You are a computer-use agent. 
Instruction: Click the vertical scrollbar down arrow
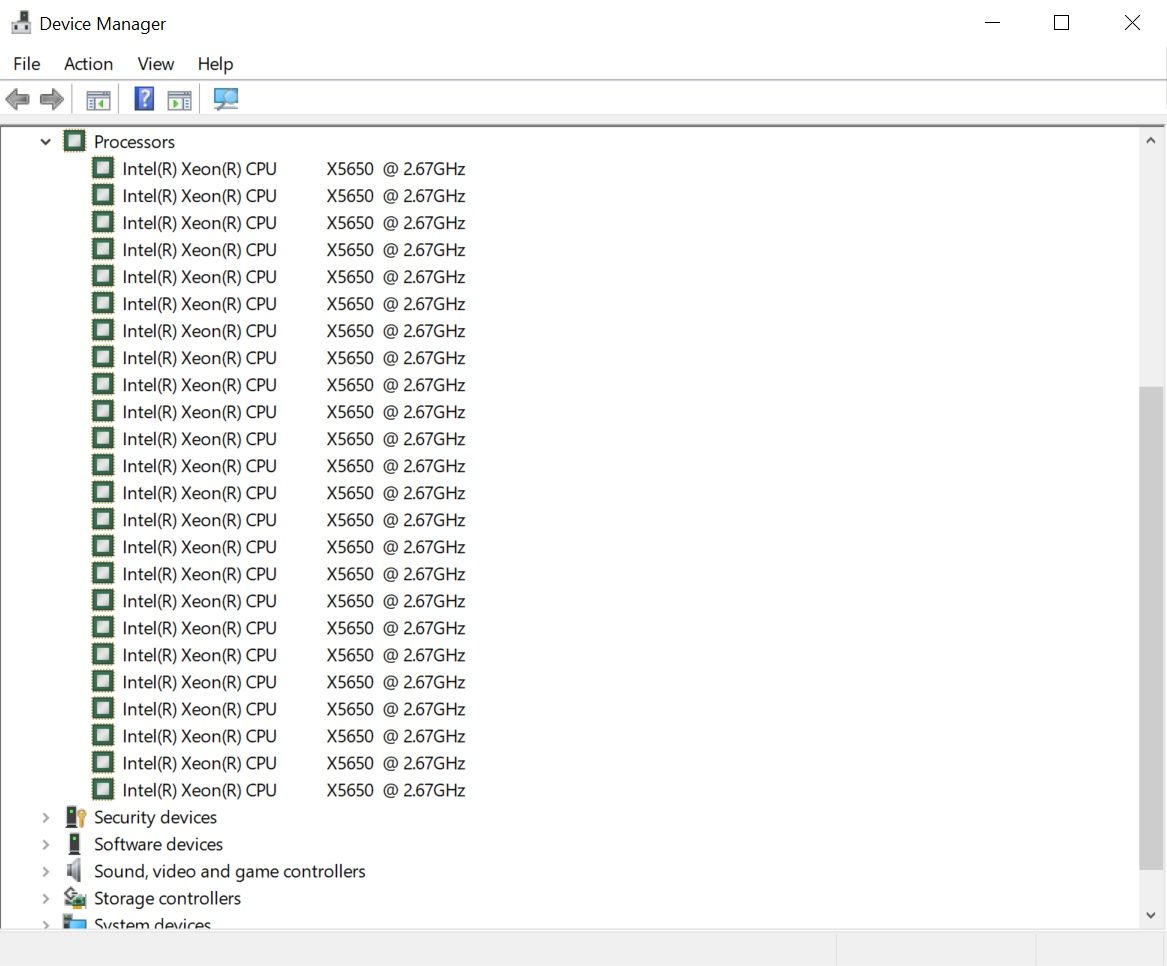click(x=1151, y=915)
